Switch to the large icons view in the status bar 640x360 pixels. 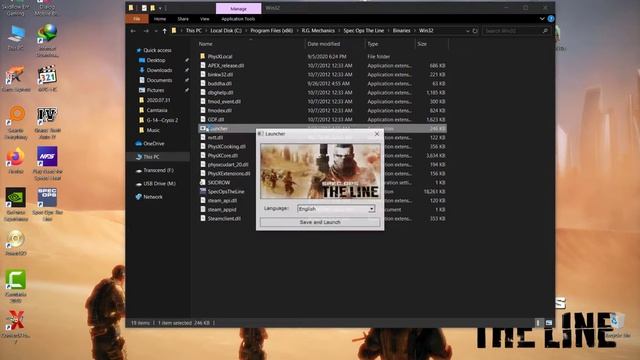549,323
